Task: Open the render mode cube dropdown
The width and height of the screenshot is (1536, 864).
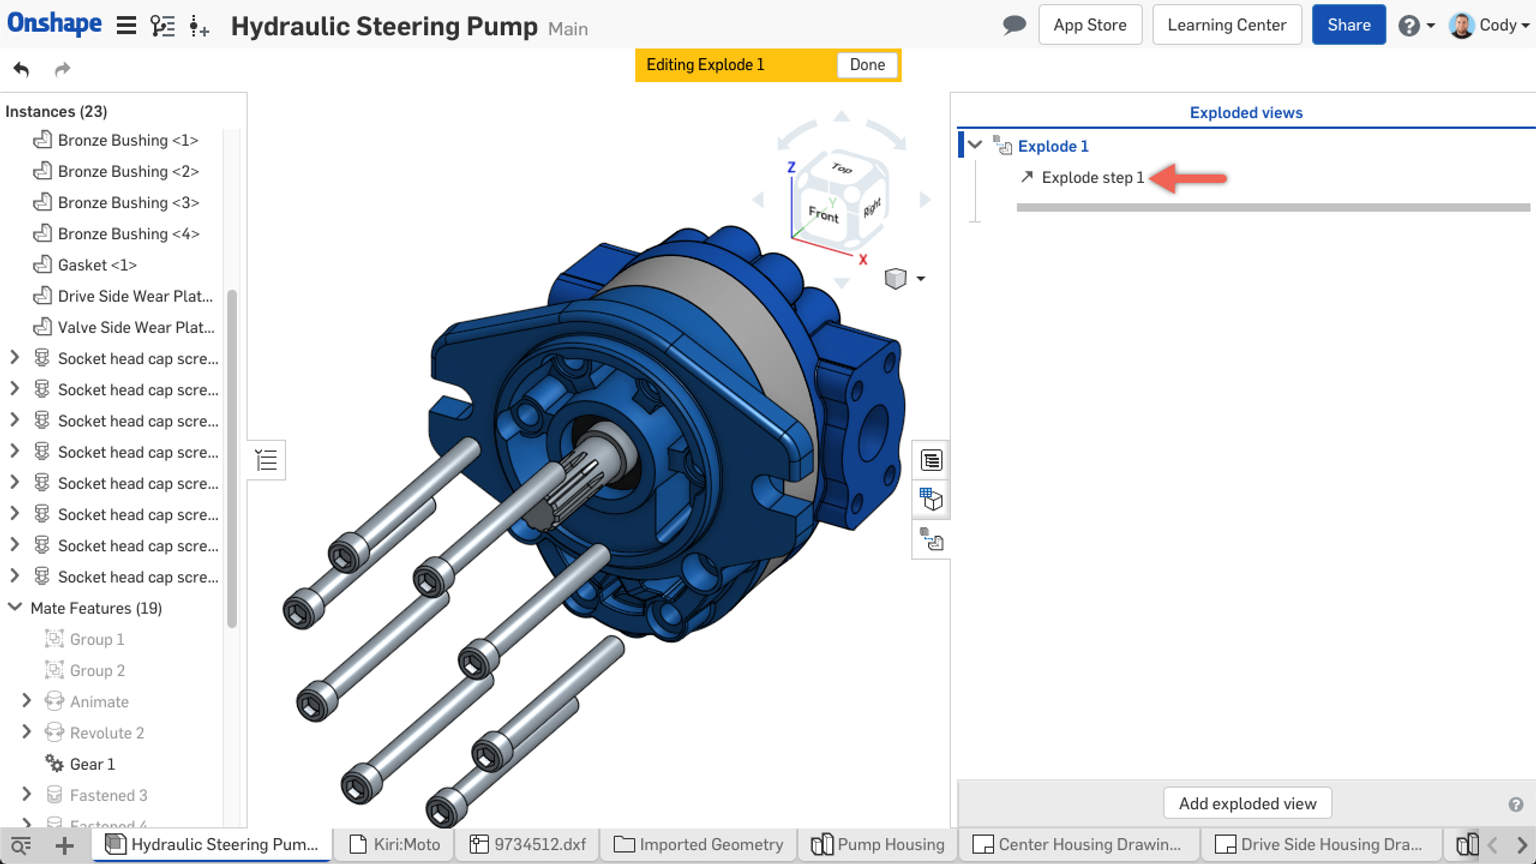Action: click(x=904, y=279)
